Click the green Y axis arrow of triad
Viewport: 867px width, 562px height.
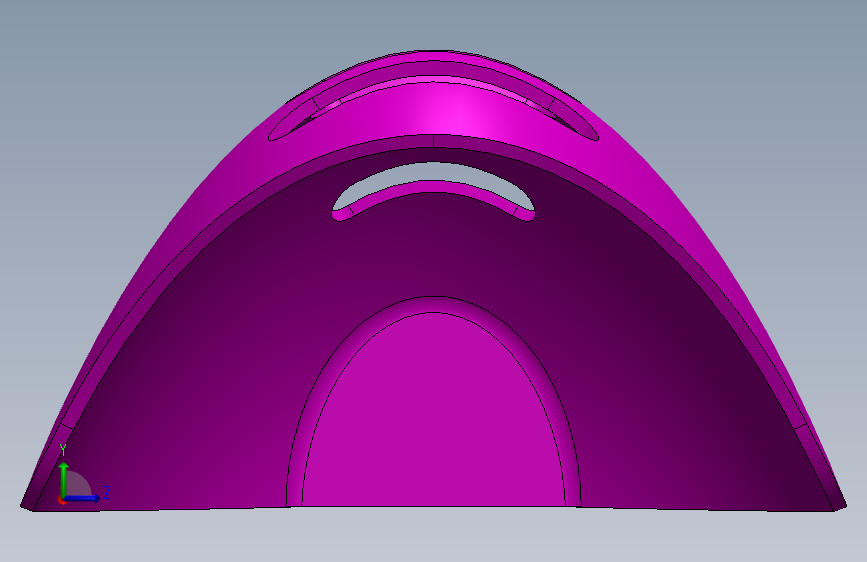(64, 479)
